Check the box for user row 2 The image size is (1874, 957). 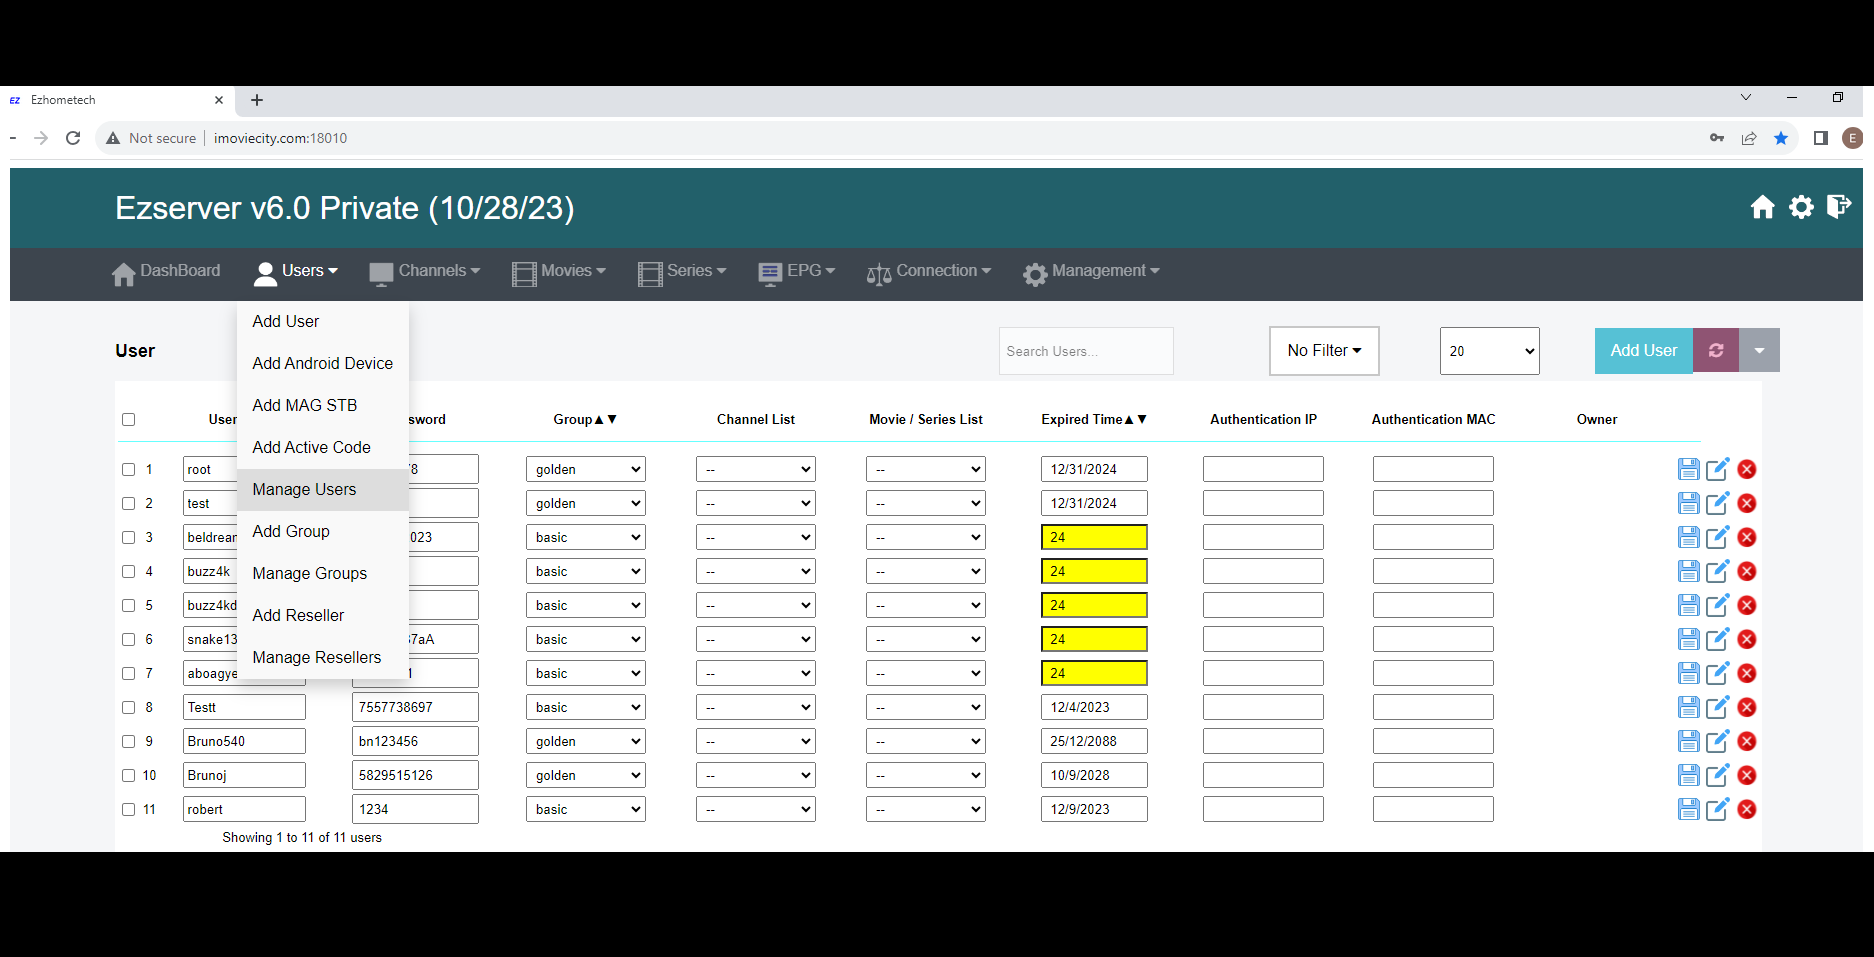[x=128, y=503]
